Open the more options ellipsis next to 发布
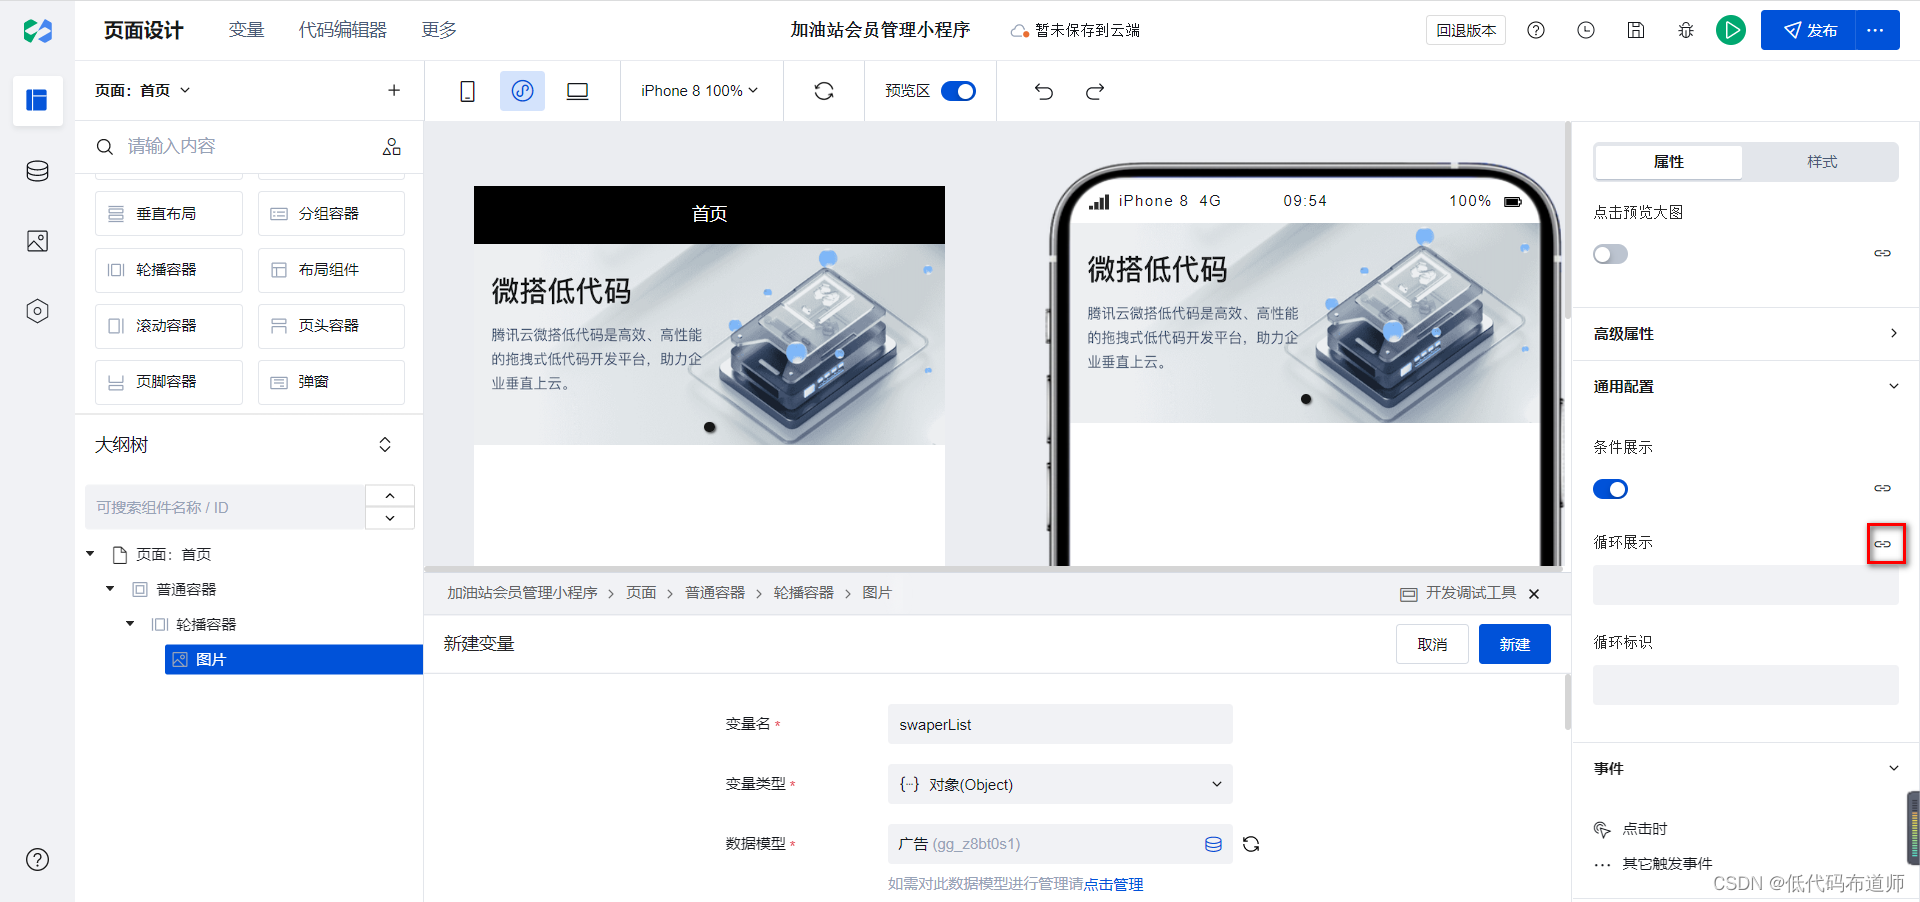 click(x=1876, y=30)
